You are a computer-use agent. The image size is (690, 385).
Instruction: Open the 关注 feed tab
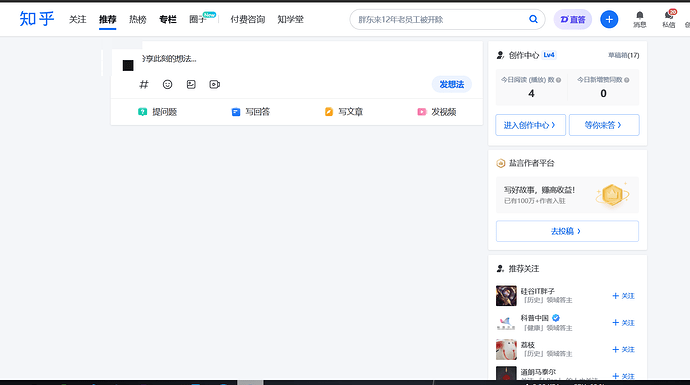[x=77, y=19]
